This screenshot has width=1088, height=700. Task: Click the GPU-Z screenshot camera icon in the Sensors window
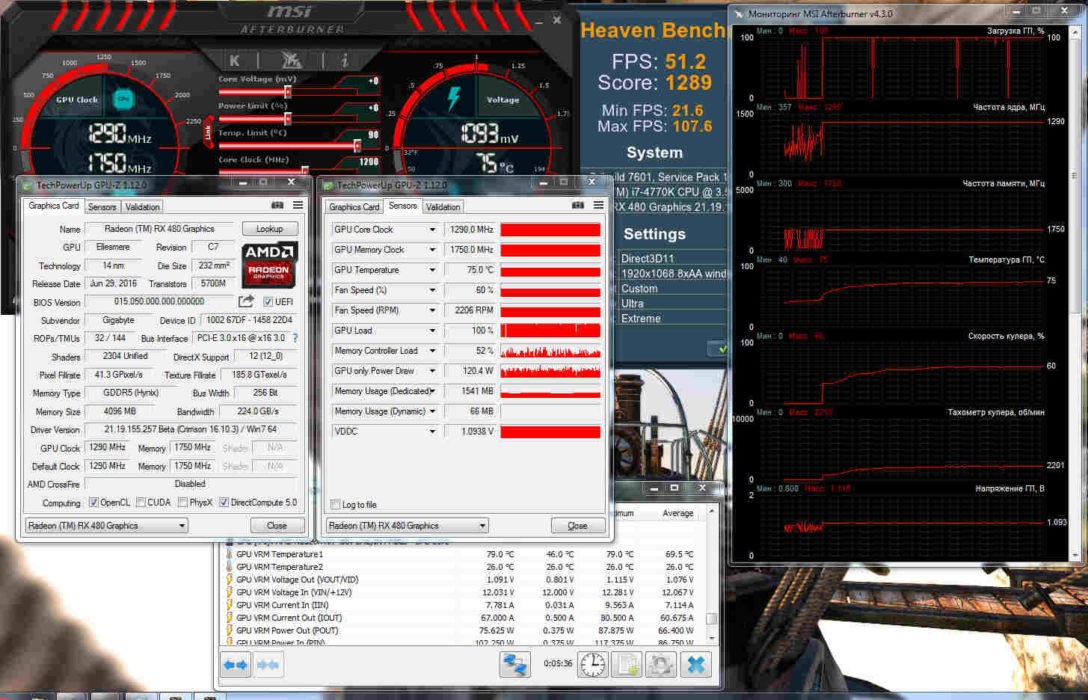[x=580, y=205]
